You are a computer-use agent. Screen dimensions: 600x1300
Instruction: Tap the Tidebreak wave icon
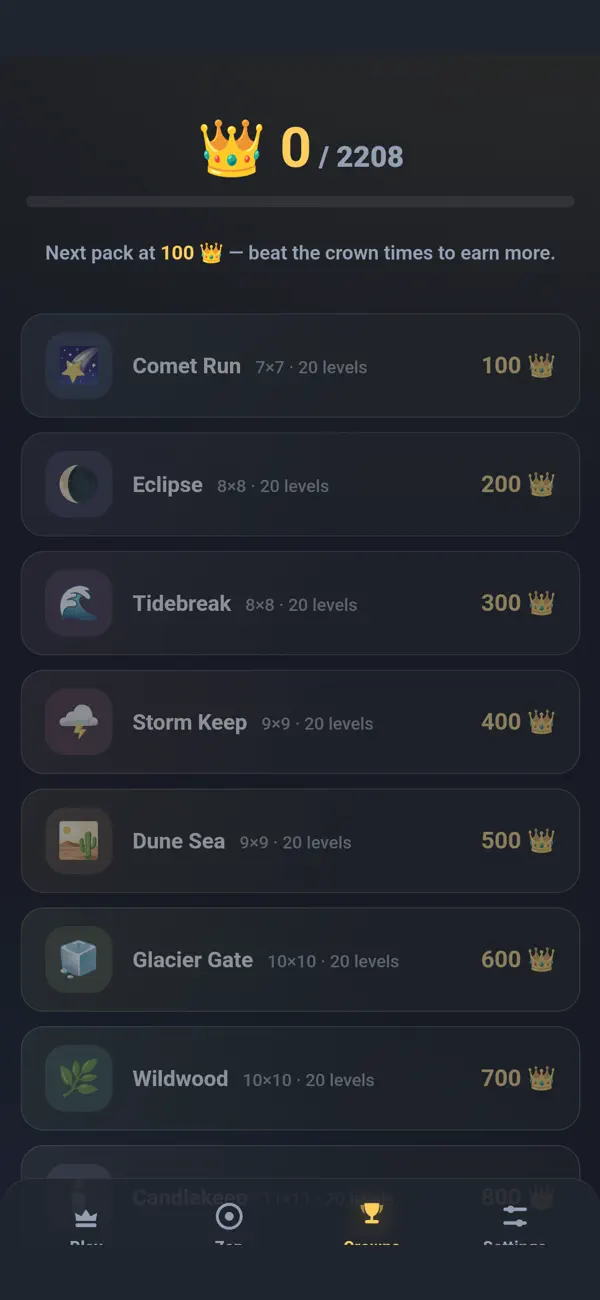[x=78, y=604]
